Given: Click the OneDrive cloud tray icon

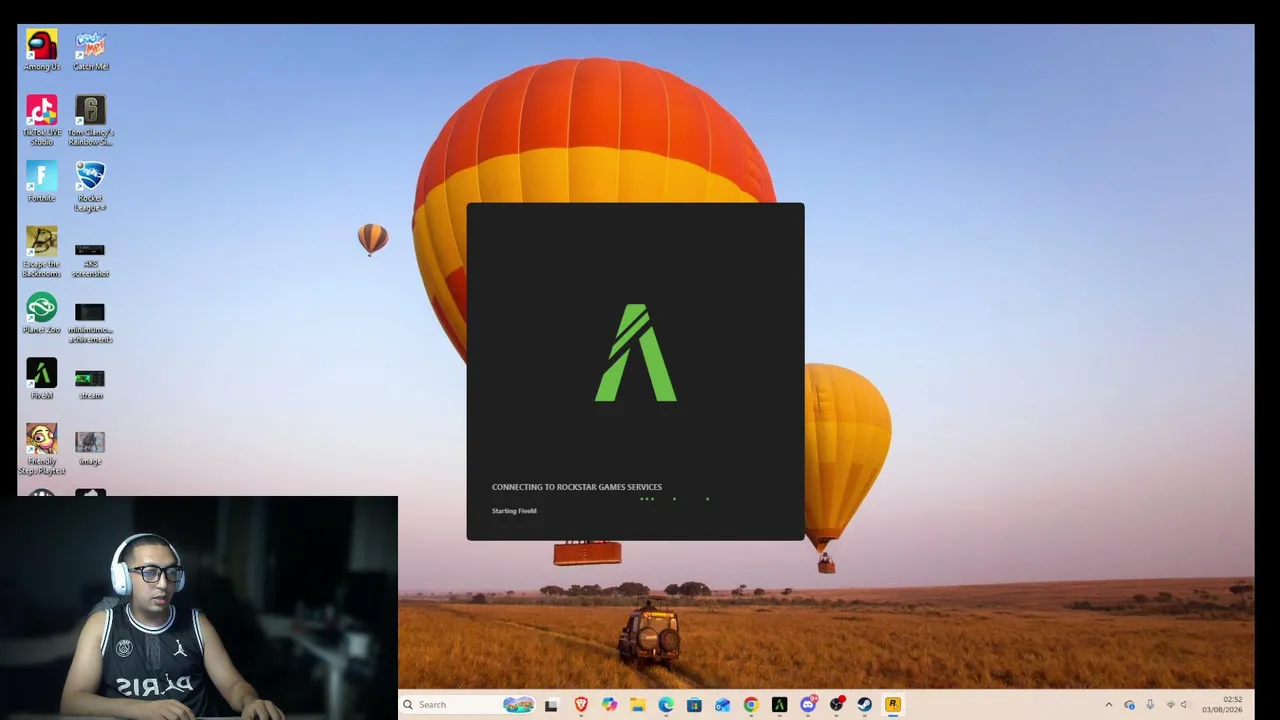Looking at the screenshot, I should [1129, 705].
